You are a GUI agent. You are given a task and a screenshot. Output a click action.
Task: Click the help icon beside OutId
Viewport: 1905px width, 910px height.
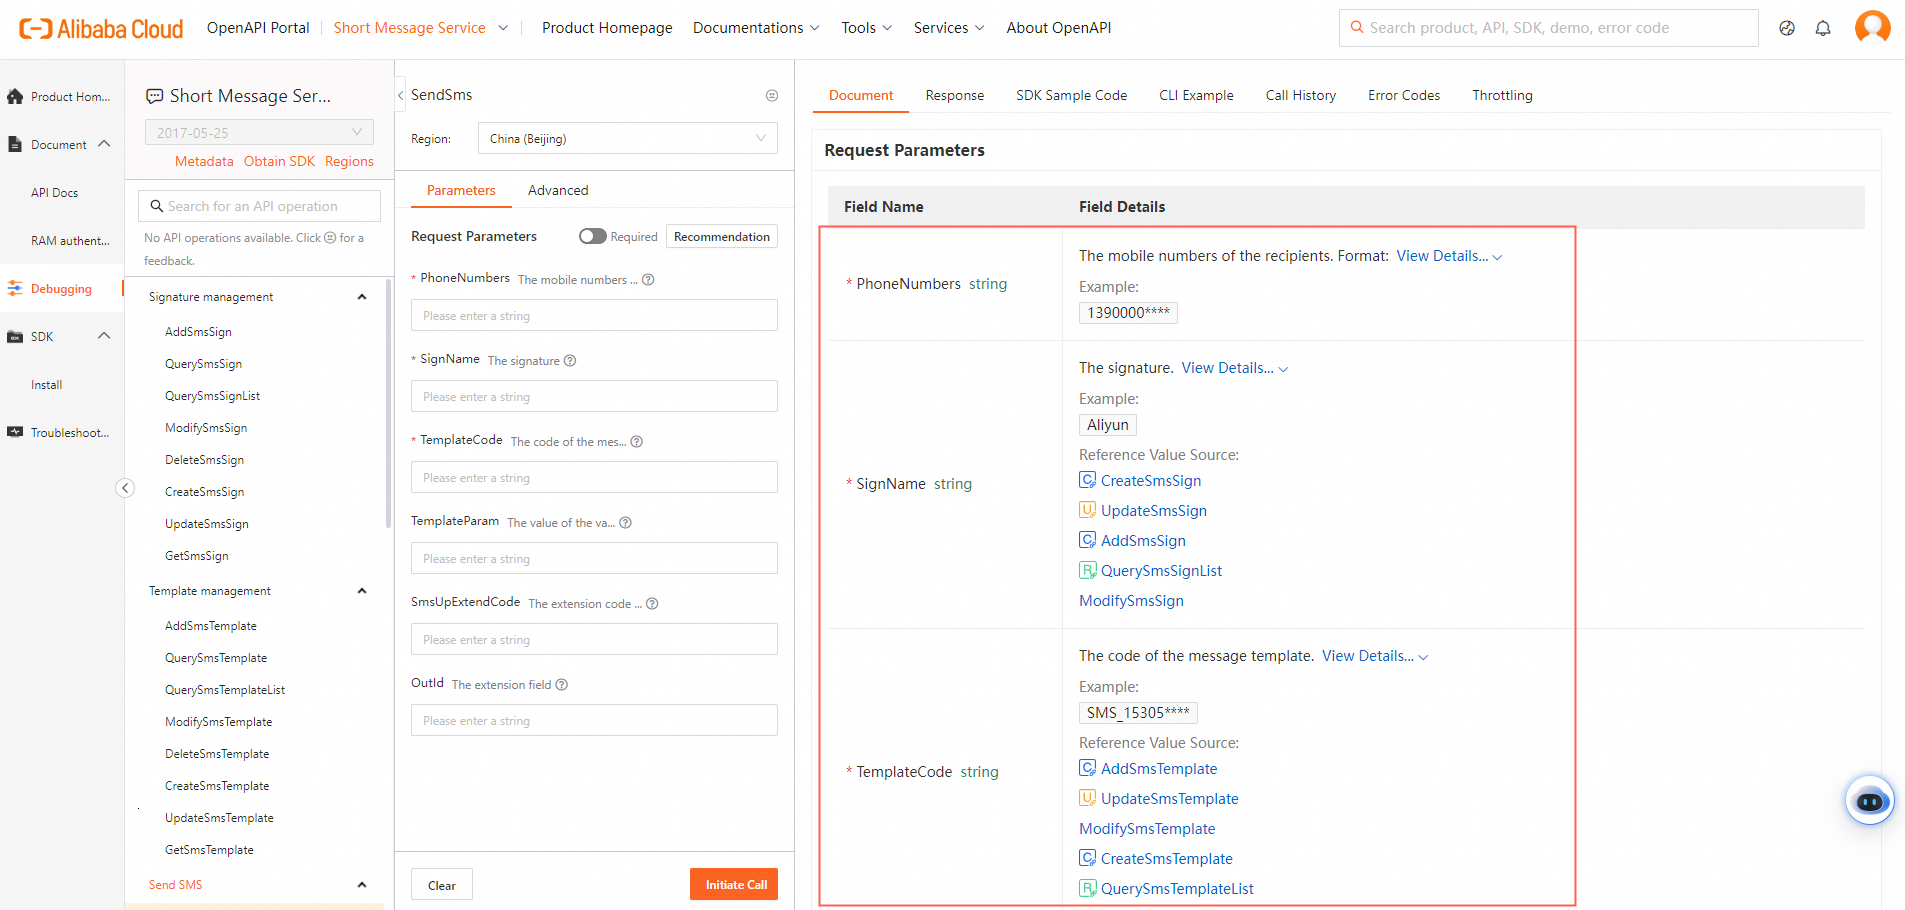coord(562,685)
